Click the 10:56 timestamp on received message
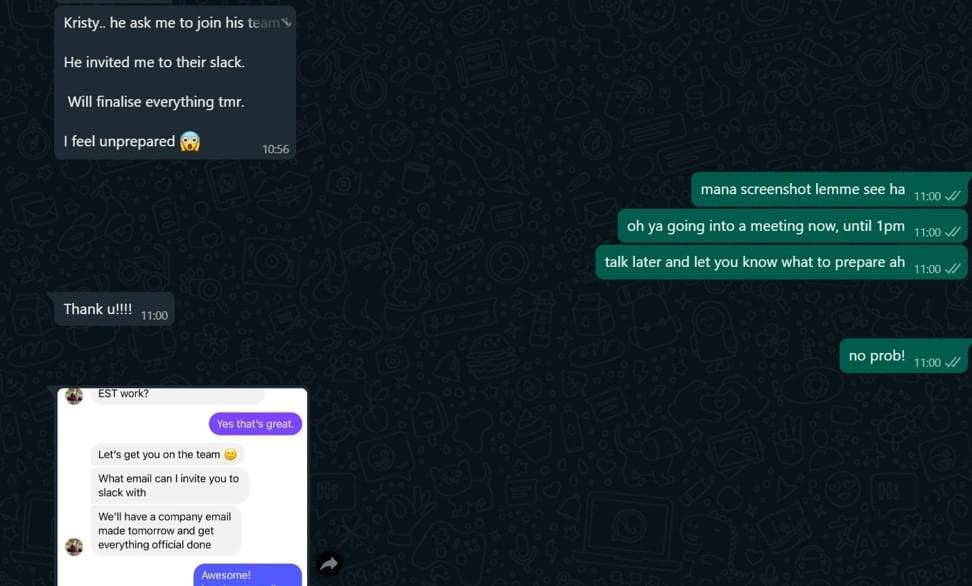Image resolution: width=972 pixels, height=586 pixels. (x=275, y=149)
